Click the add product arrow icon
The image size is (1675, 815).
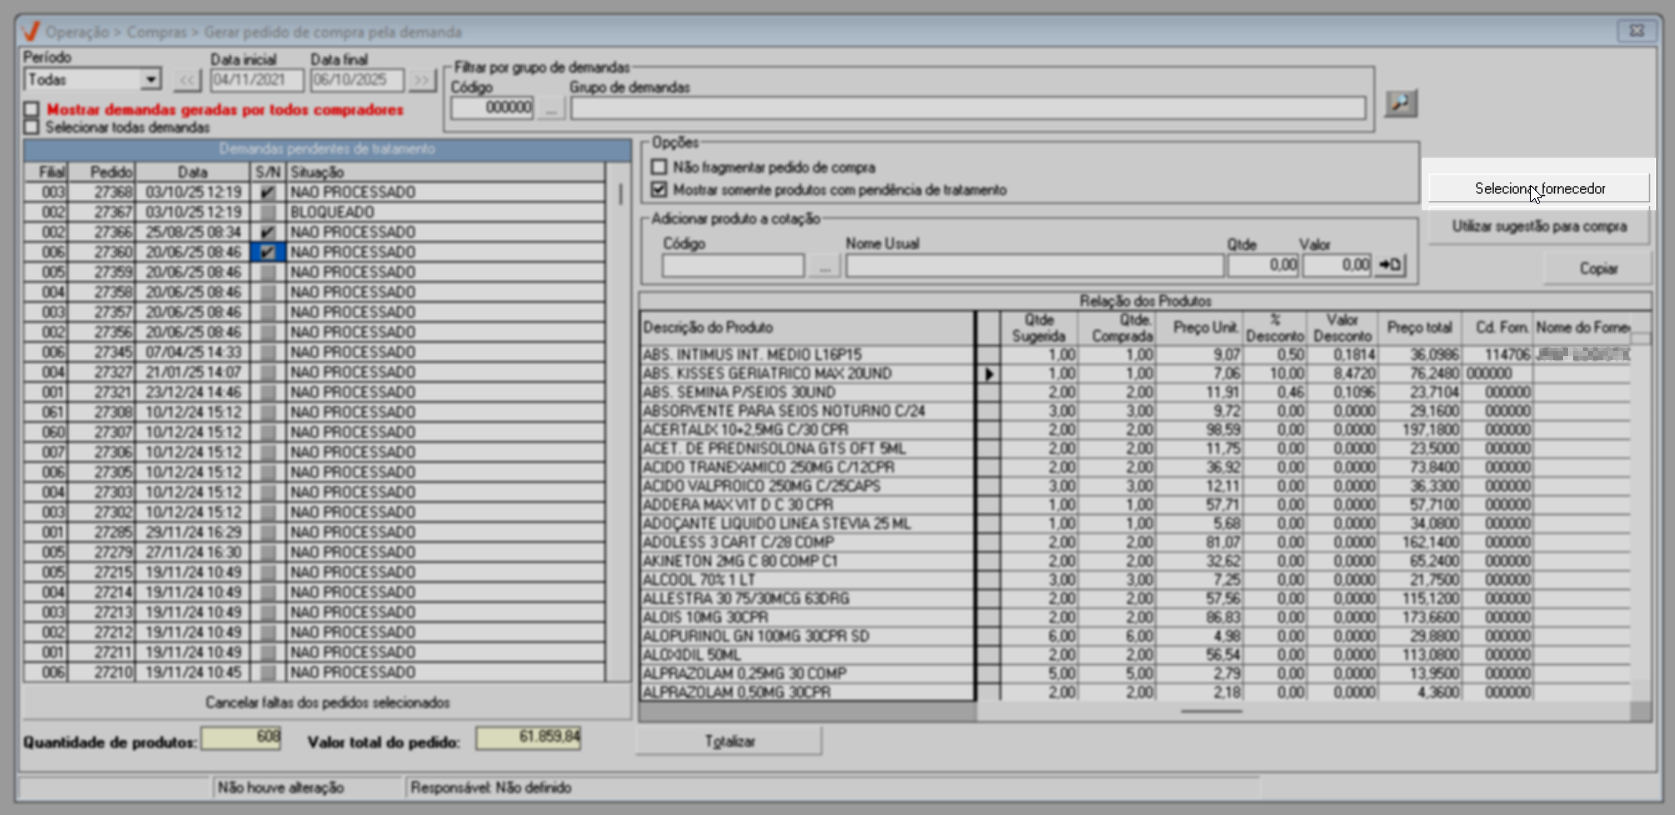point(1390,265)
